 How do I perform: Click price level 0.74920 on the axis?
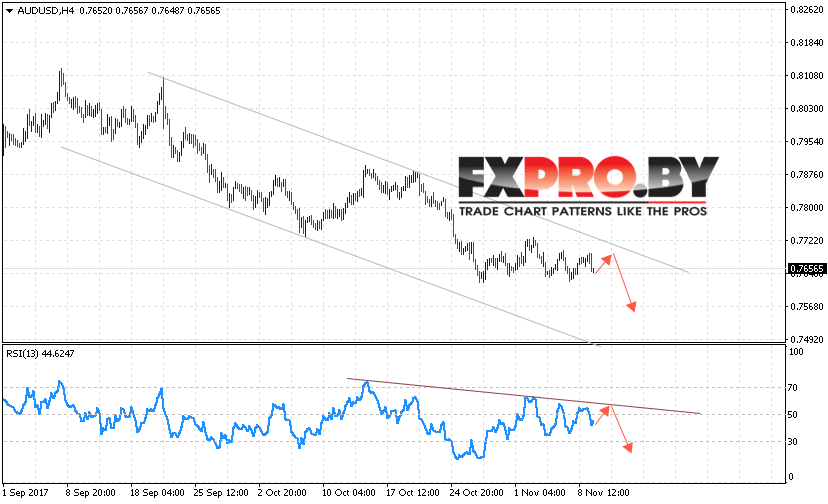pyautogui.click(x=807, y=339)
